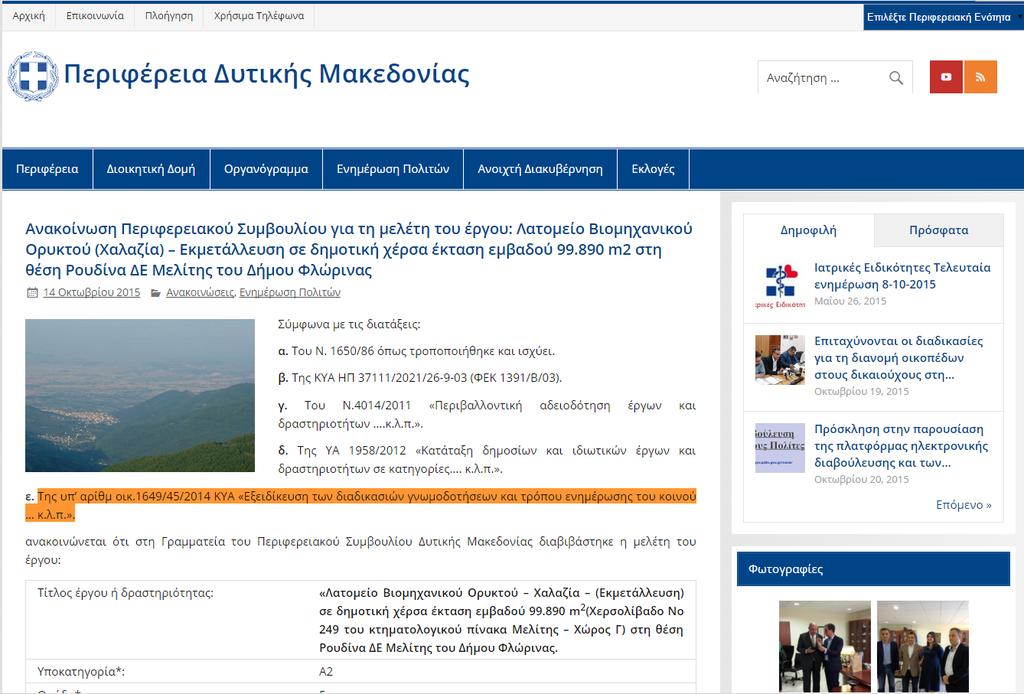This screenshot has width=1024, height=694.
Task: Open the Ενημέρωση Πολιτών navigation menu
Action: [392, 169]
